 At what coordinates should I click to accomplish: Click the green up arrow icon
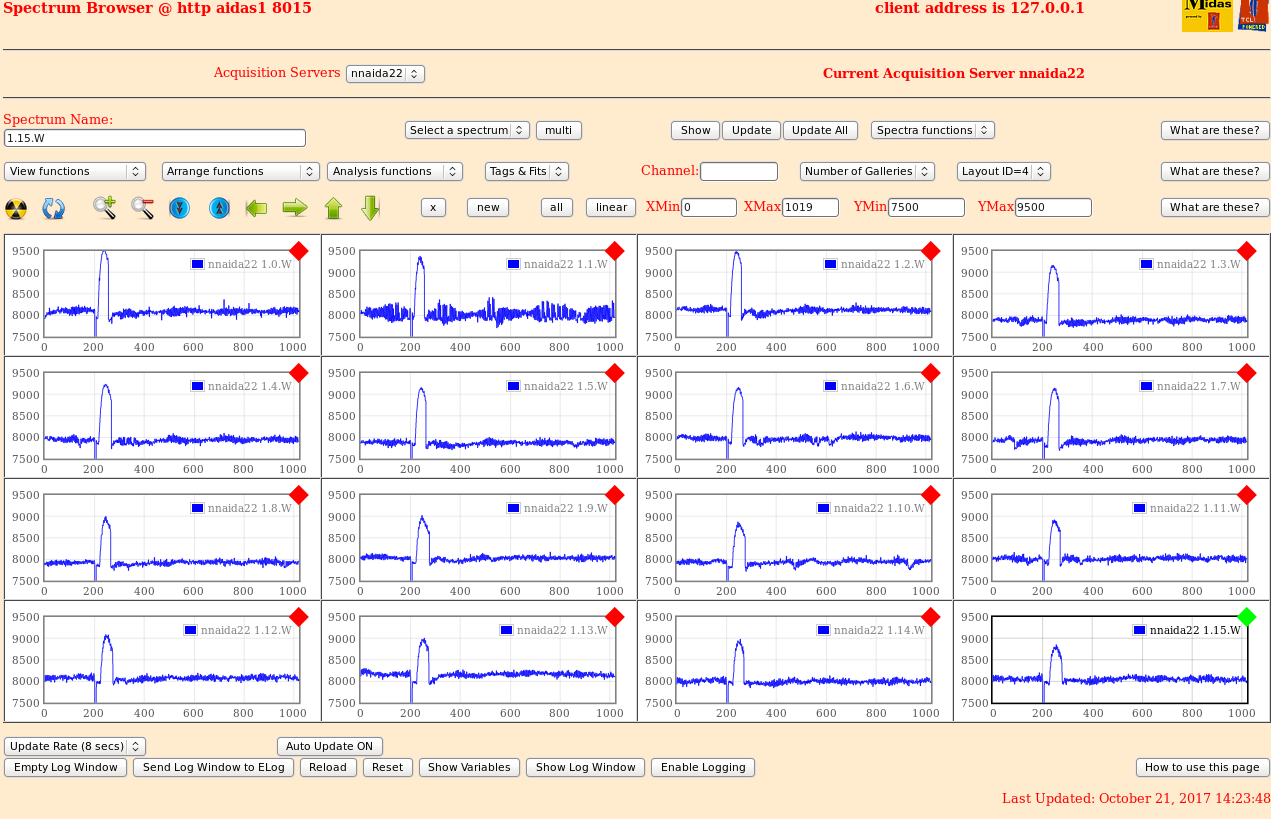334,208
